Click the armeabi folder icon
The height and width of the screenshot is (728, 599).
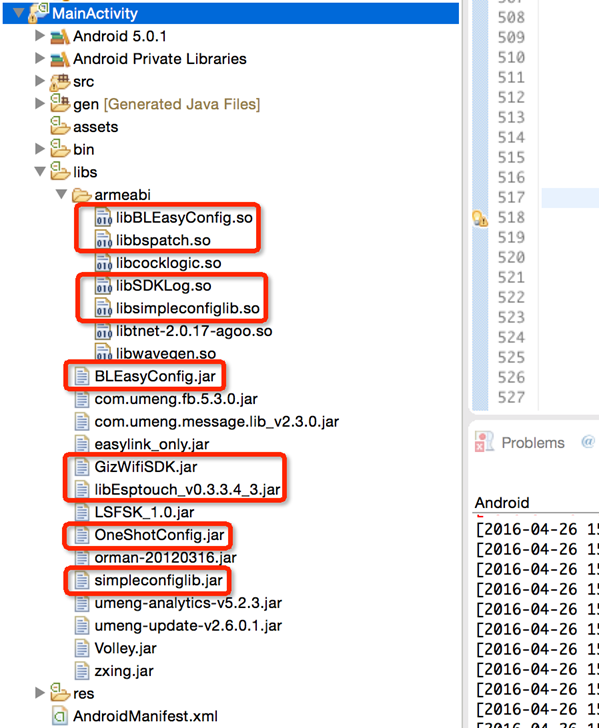[x=81, y=195]
